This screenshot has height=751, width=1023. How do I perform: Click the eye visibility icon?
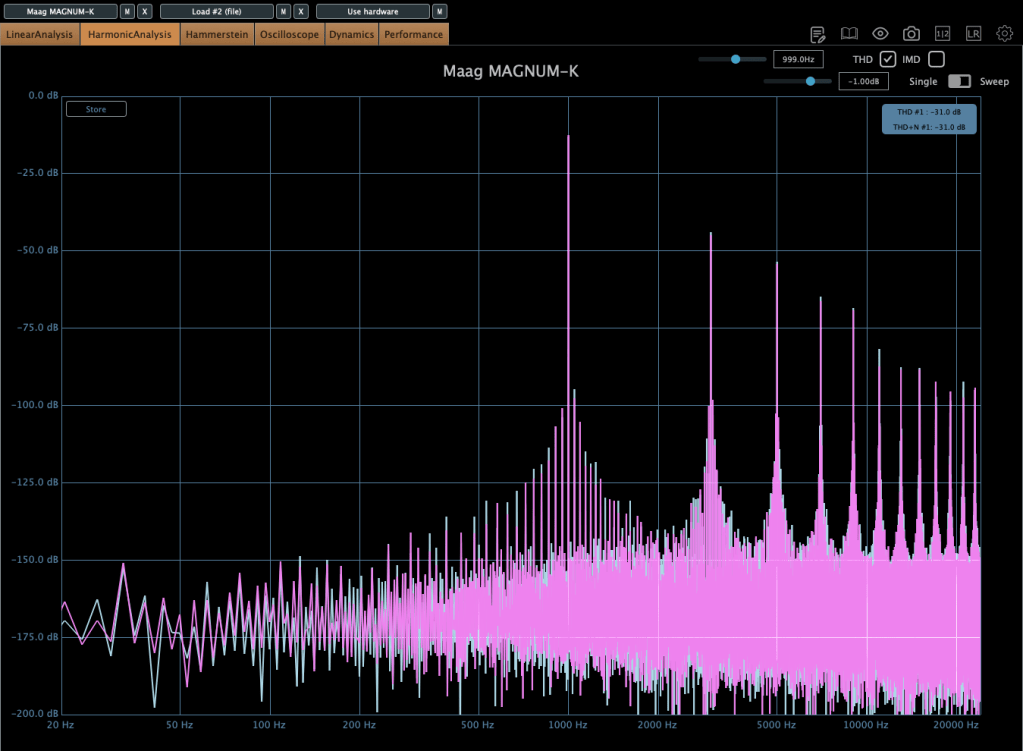tap(880, 34)
